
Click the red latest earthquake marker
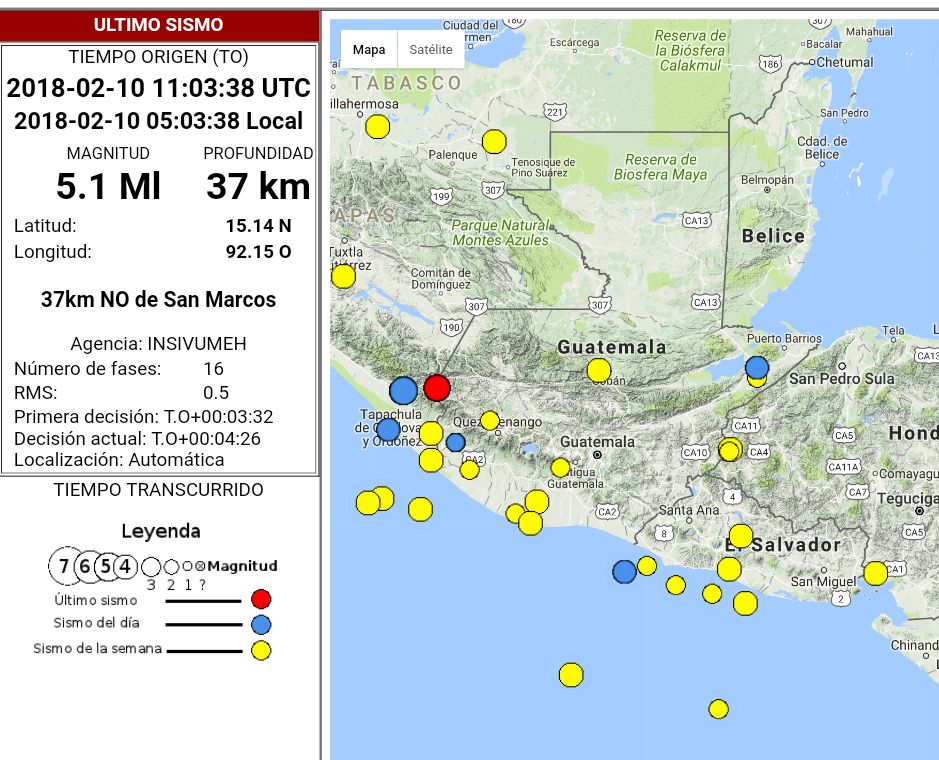(x=437, y=388)
